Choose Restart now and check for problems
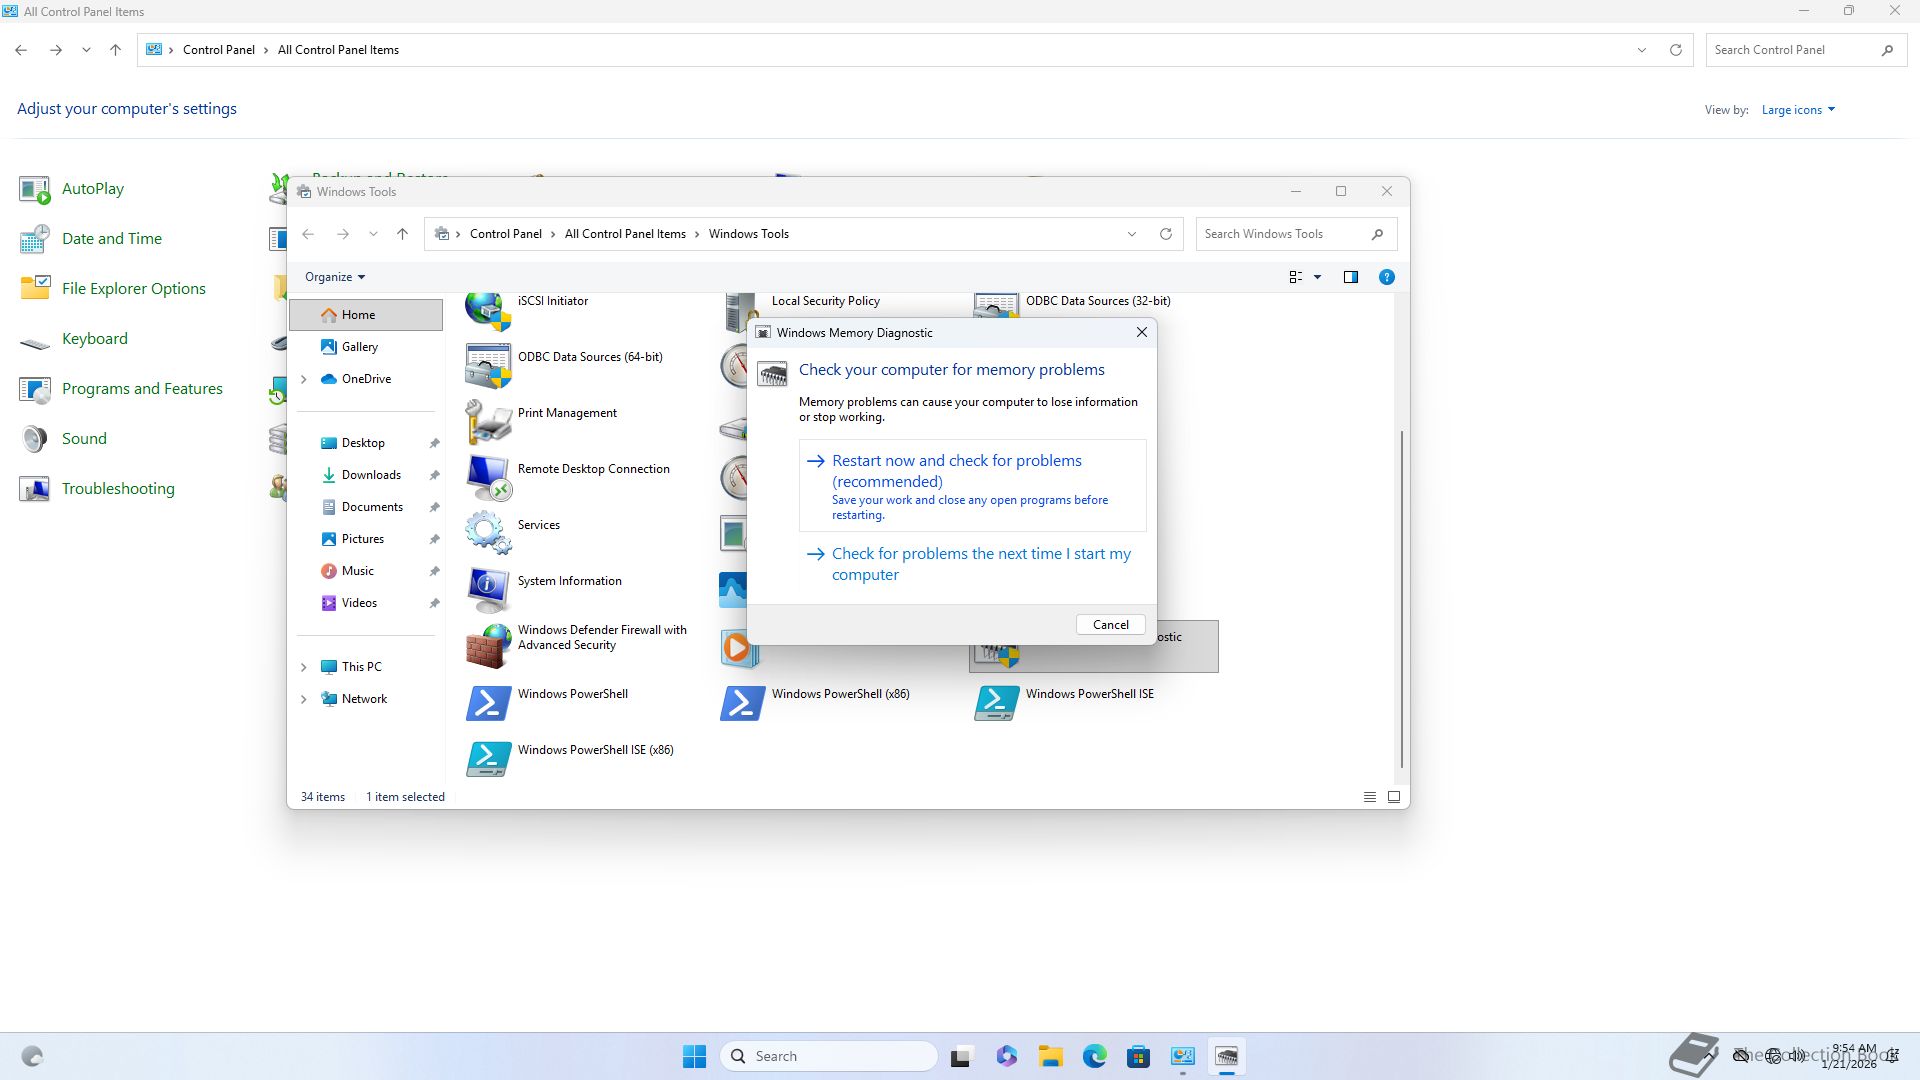1920x1080 pixels. point(956,471)
